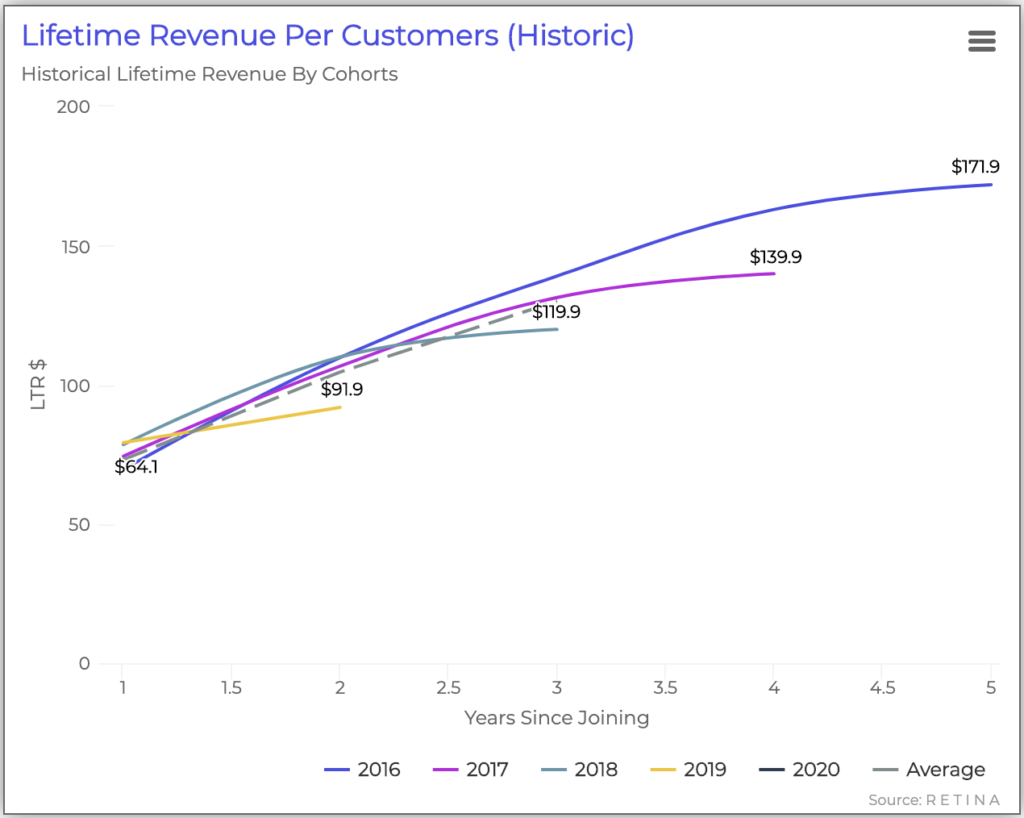Image resolution: width=1024 pixels, height=818 pixels.
Task: Select the LTR $ vertical axis title
Action: [38, 385]
